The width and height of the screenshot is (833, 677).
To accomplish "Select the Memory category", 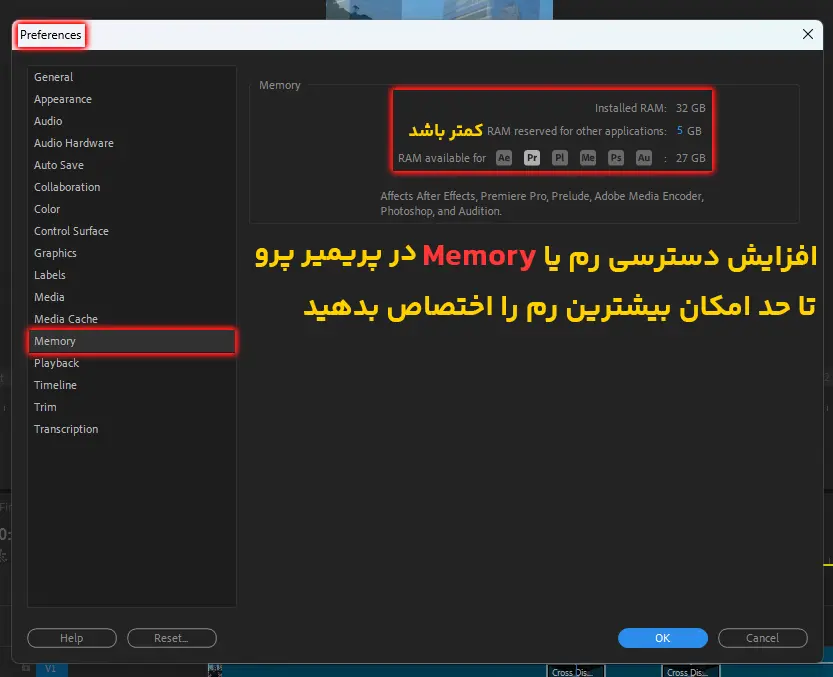I will (132, 341).
